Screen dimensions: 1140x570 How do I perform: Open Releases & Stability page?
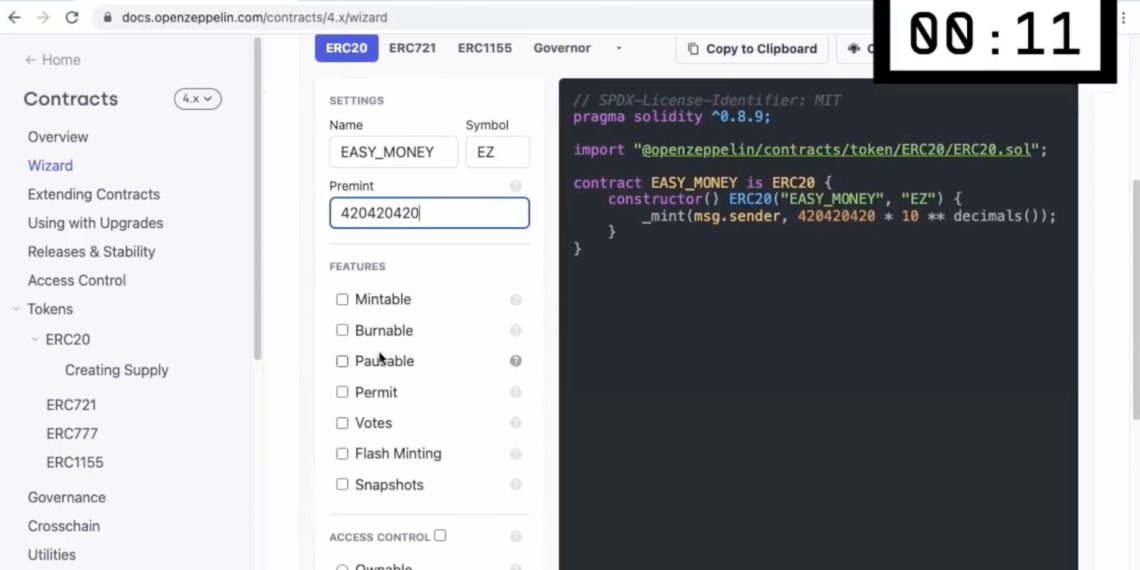click(x=92, y=252)
